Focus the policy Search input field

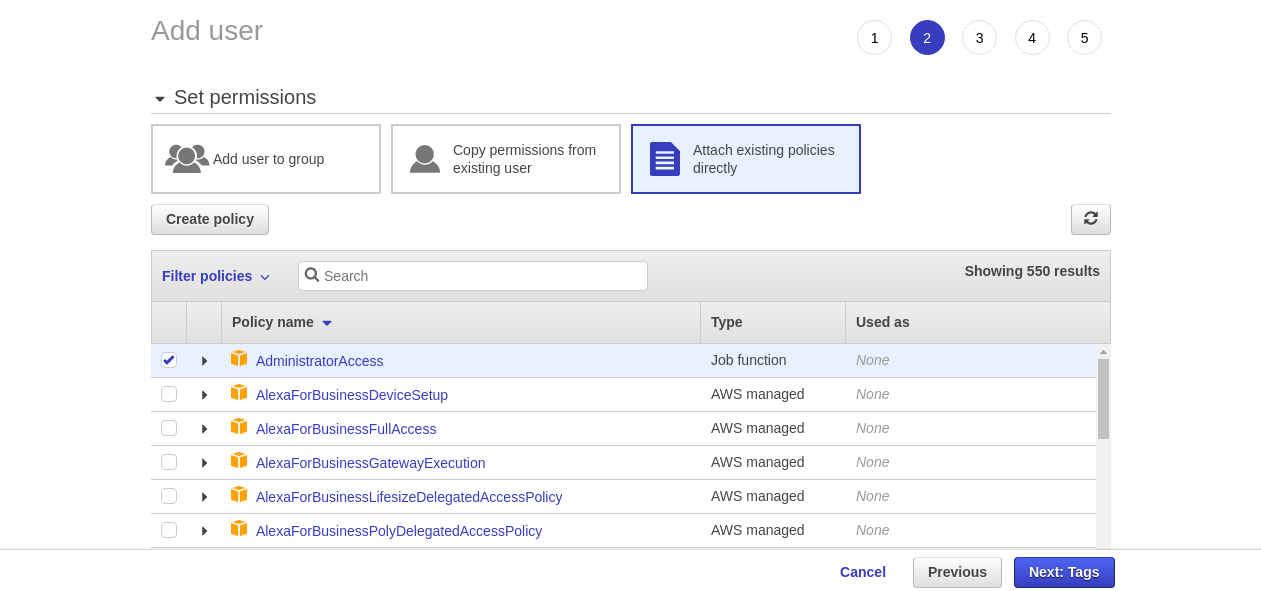[x=482, y=276]
